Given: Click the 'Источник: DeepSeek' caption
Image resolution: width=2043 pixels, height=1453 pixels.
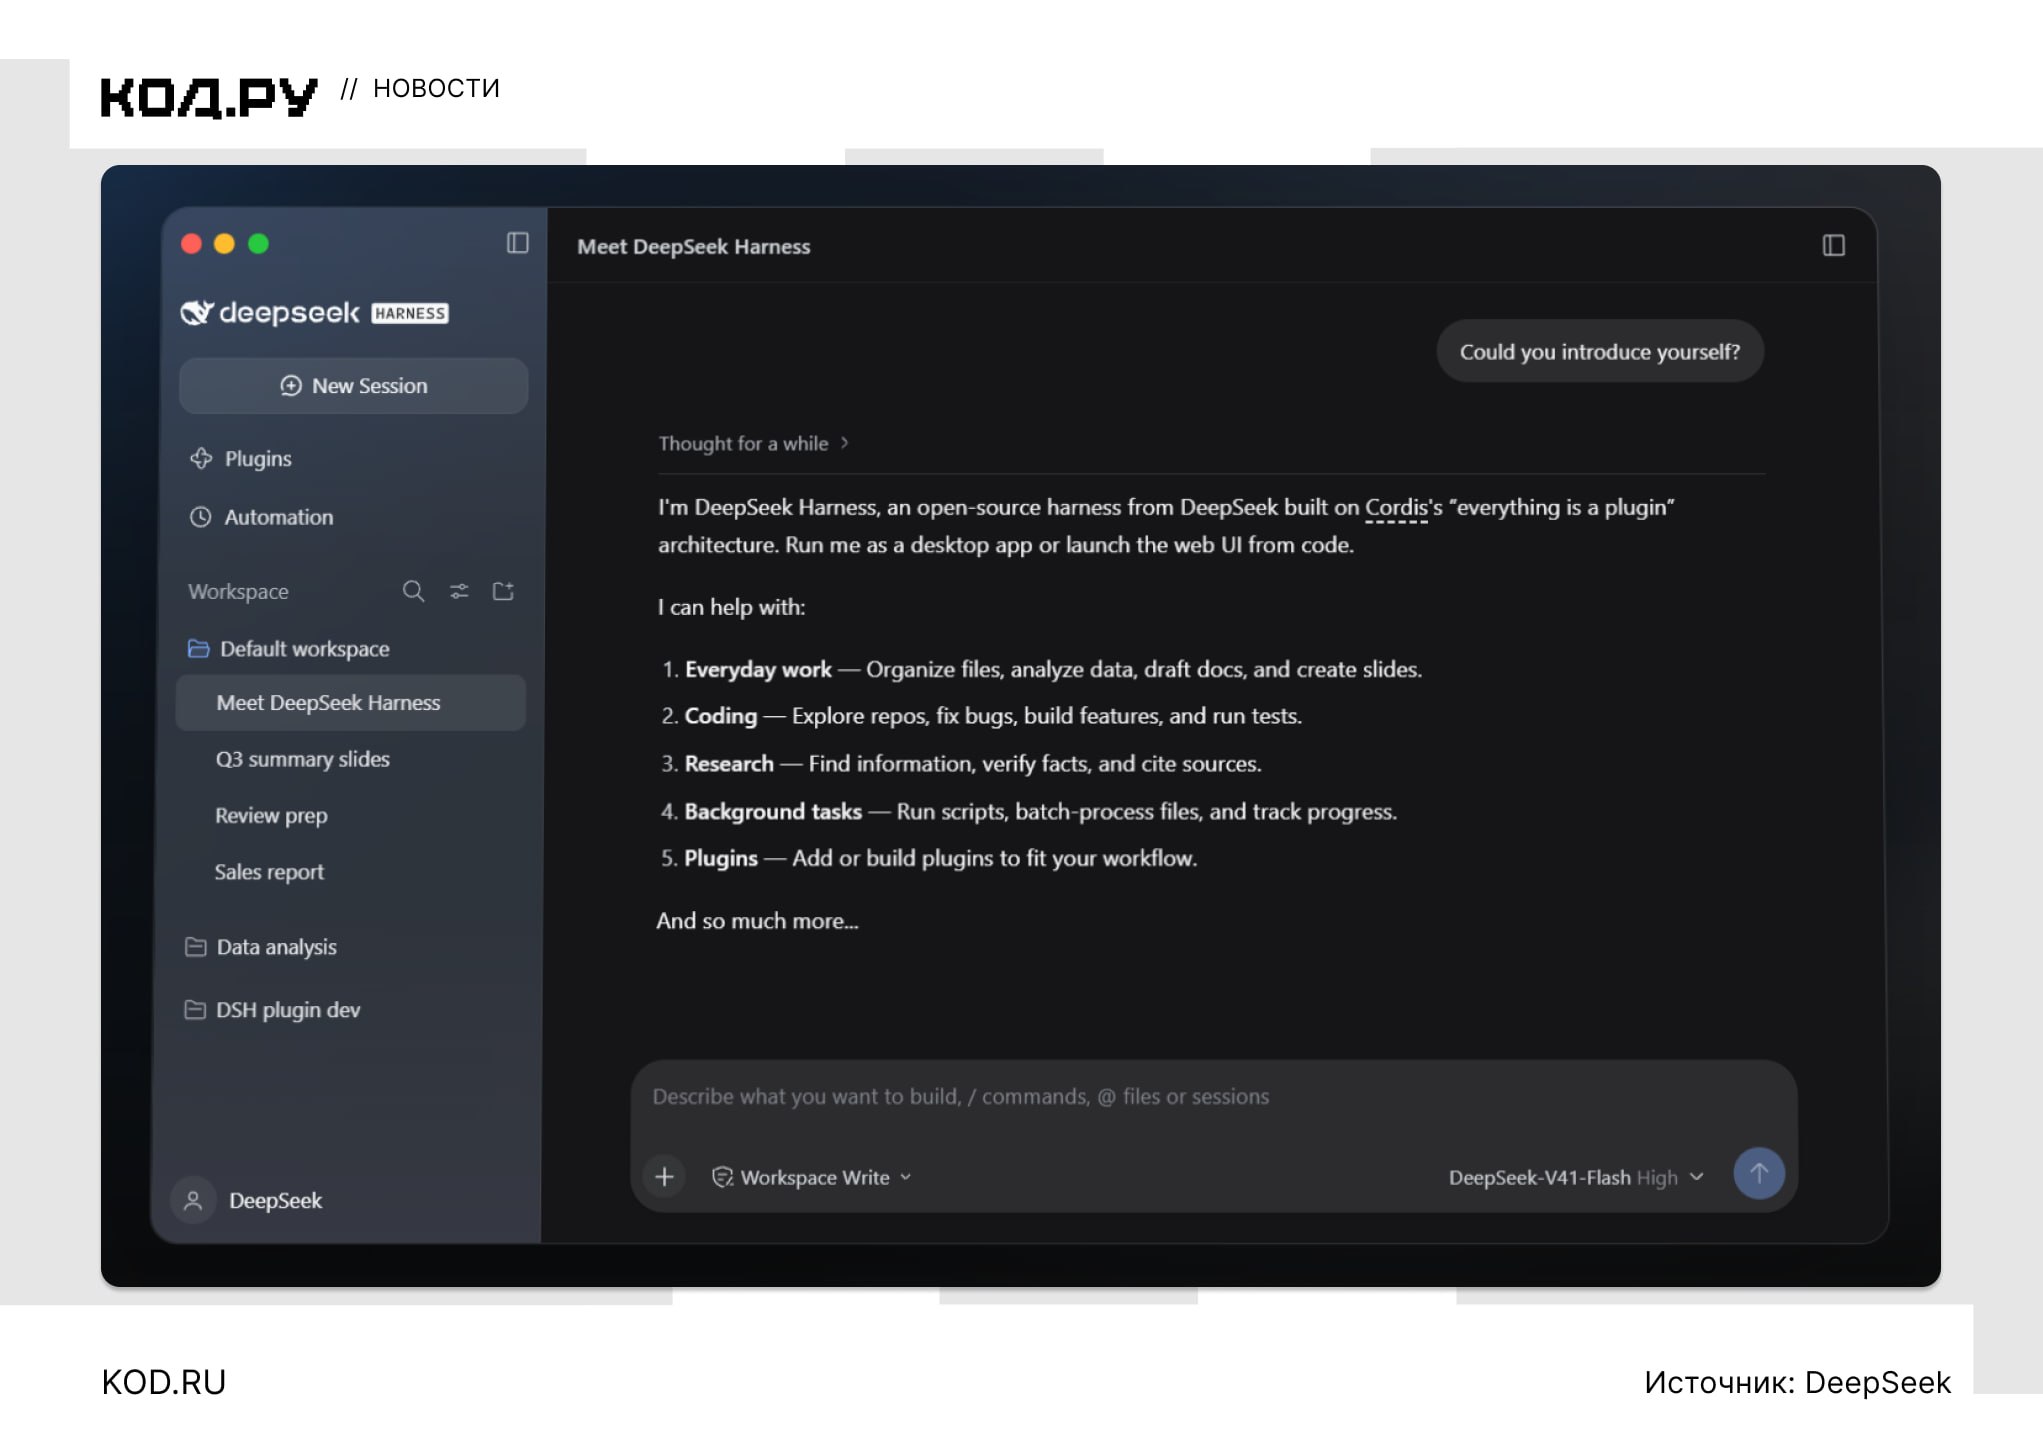Looking at the screenshot, I should coord(1797,1383).
